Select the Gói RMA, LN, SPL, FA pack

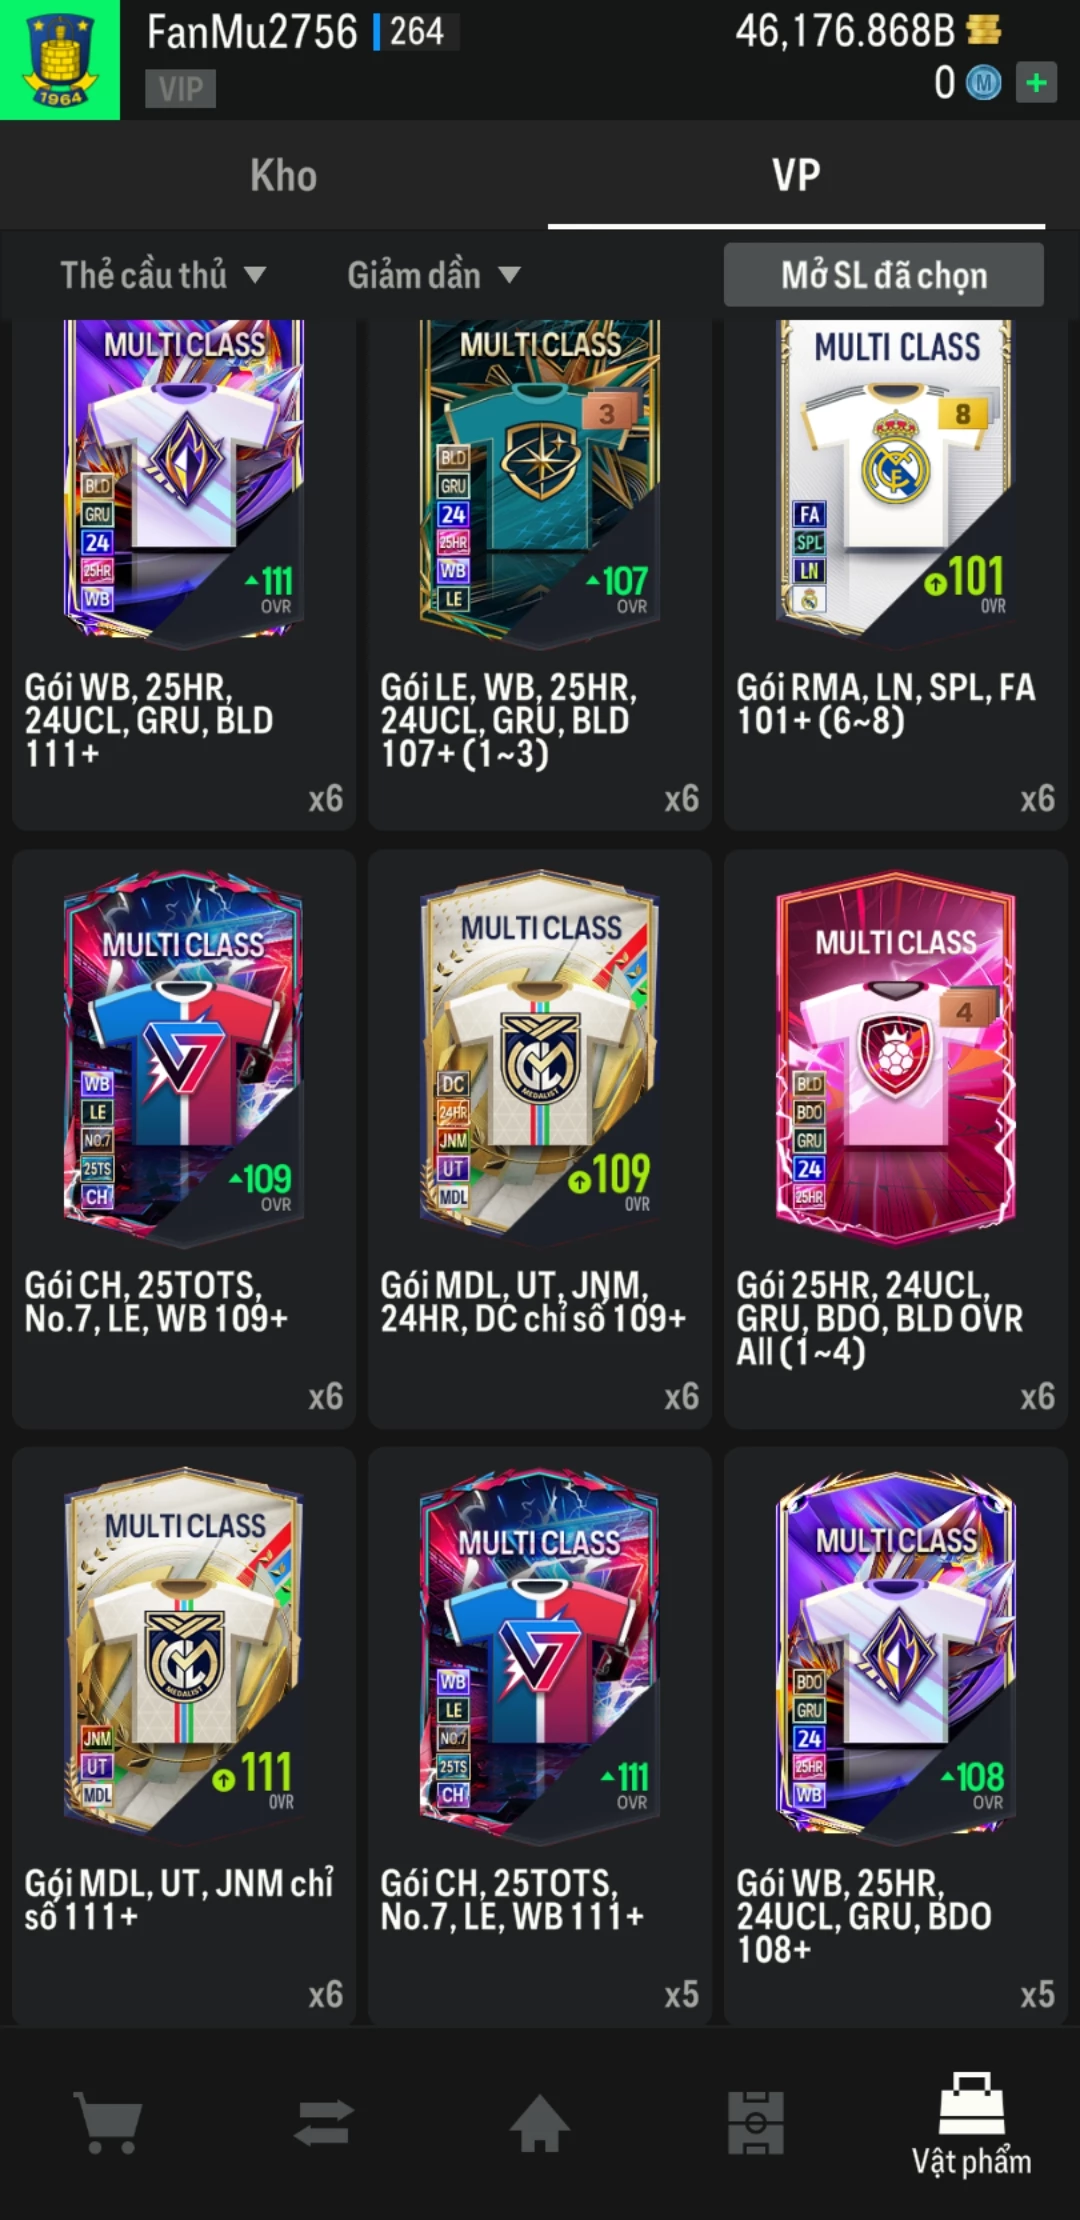click(x=896, y=574)
